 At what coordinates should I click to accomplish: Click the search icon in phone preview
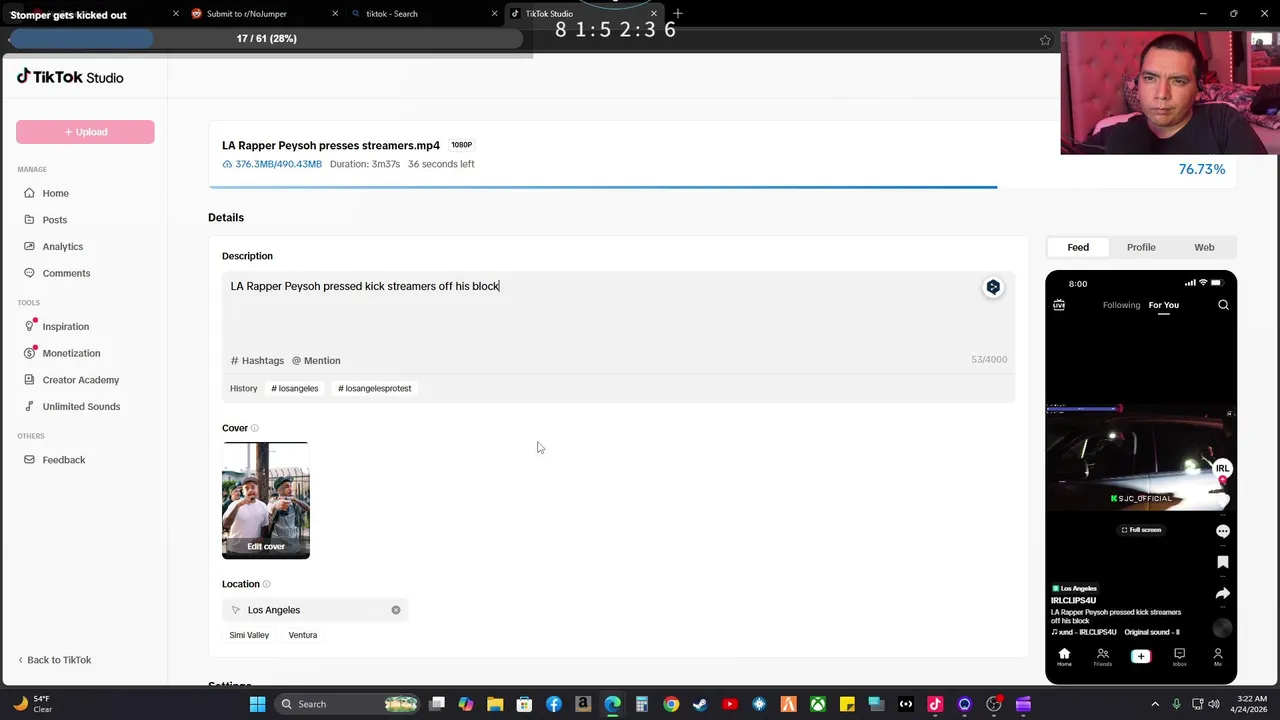(x=1223, y=305)
